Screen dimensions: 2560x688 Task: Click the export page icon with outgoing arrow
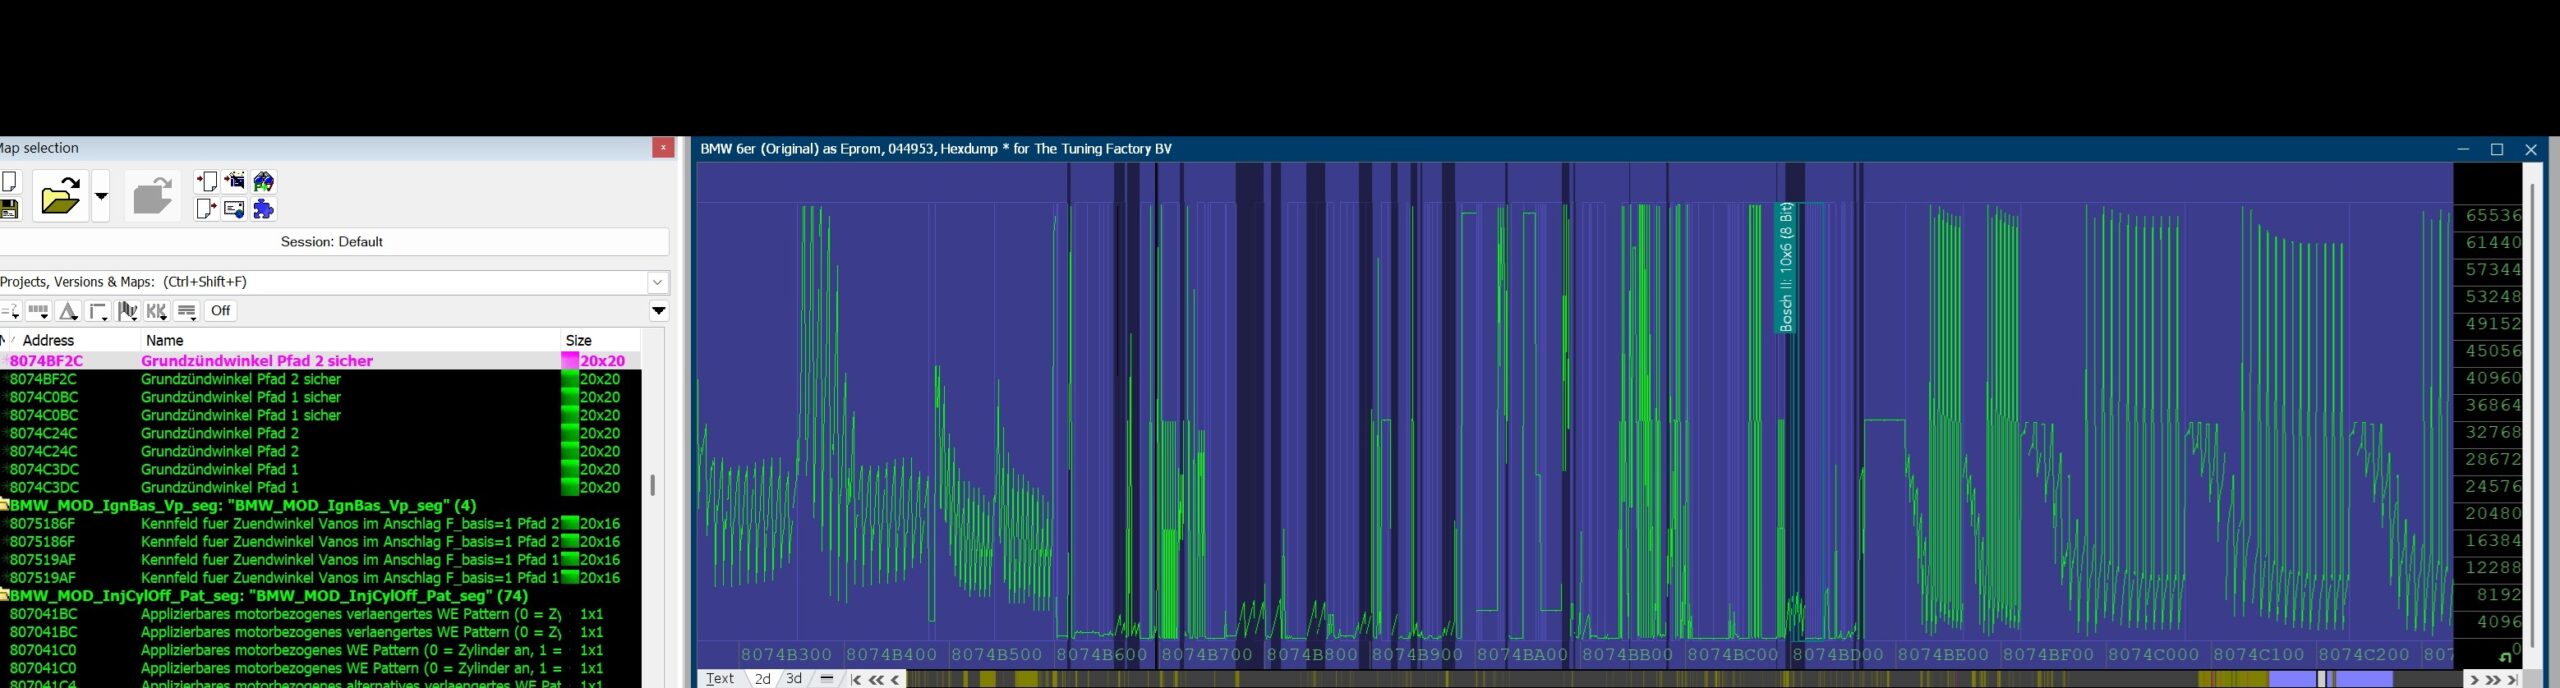coord(206,209)
